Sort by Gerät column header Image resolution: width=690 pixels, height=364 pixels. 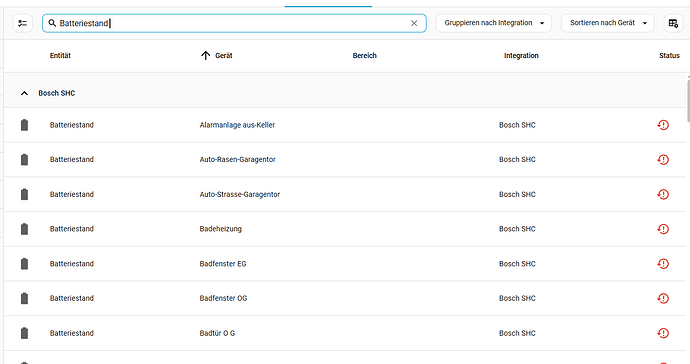tap(224, 55)
